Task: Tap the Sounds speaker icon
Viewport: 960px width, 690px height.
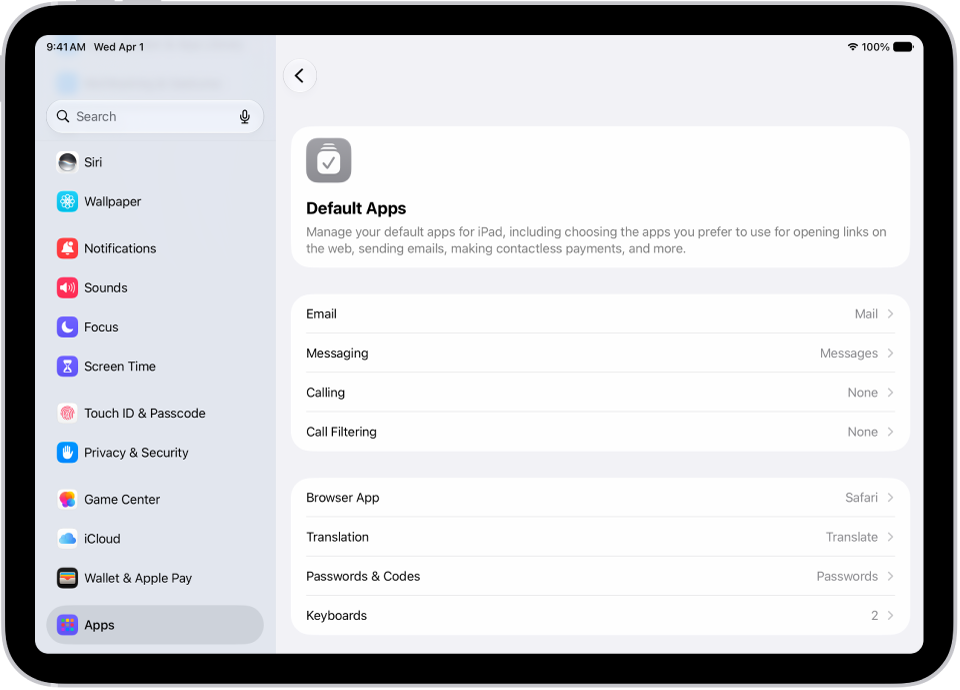Action: 67,288
